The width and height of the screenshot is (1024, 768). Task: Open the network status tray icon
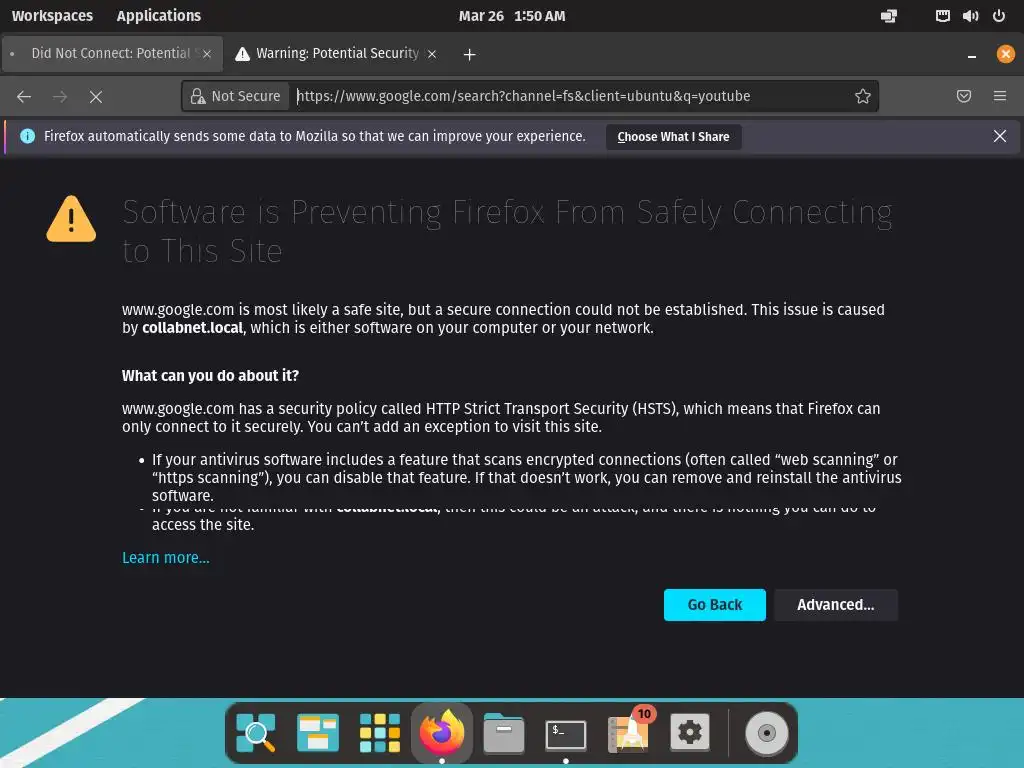[x=889, y=16]
